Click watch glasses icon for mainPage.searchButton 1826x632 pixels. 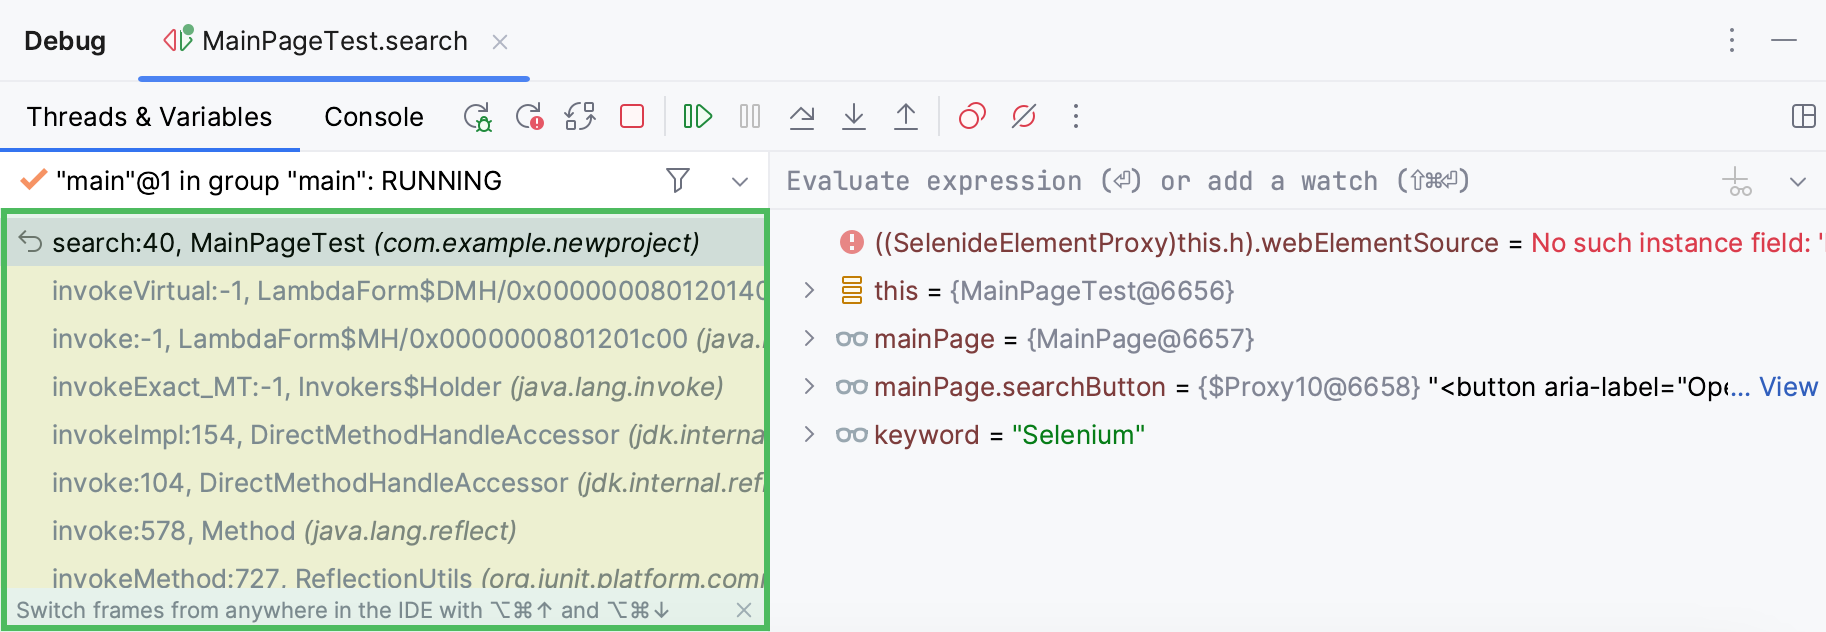tap(852, 387)
